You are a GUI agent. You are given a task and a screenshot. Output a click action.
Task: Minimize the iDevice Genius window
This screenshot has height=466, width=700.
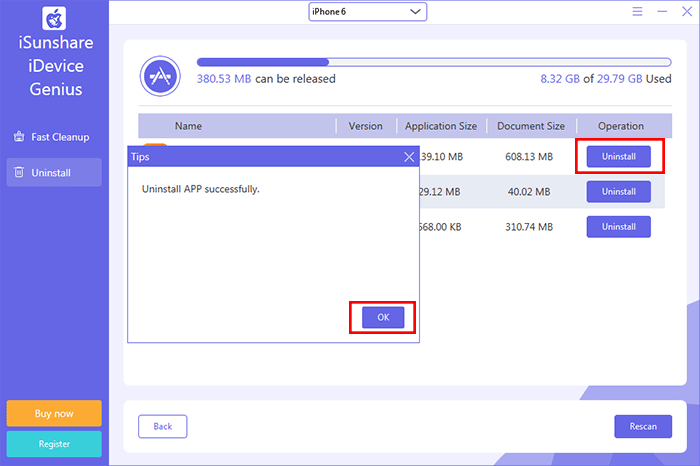tap(662, 12)
